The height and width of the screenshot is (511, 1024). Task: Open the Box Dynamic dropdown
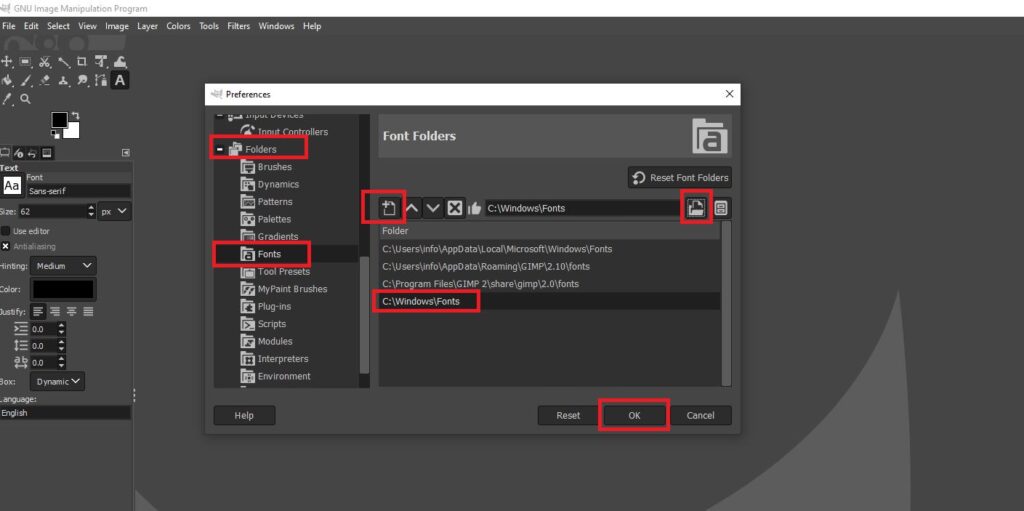[x=57, y=382]
